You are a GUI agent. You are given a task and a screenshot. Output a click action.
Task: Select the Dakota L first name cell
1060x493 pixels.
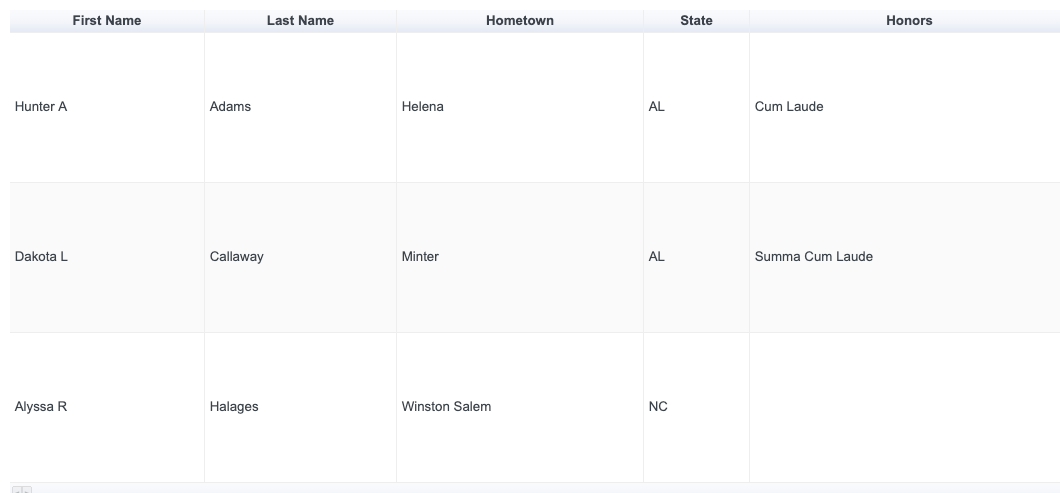[x=41, y=257]
